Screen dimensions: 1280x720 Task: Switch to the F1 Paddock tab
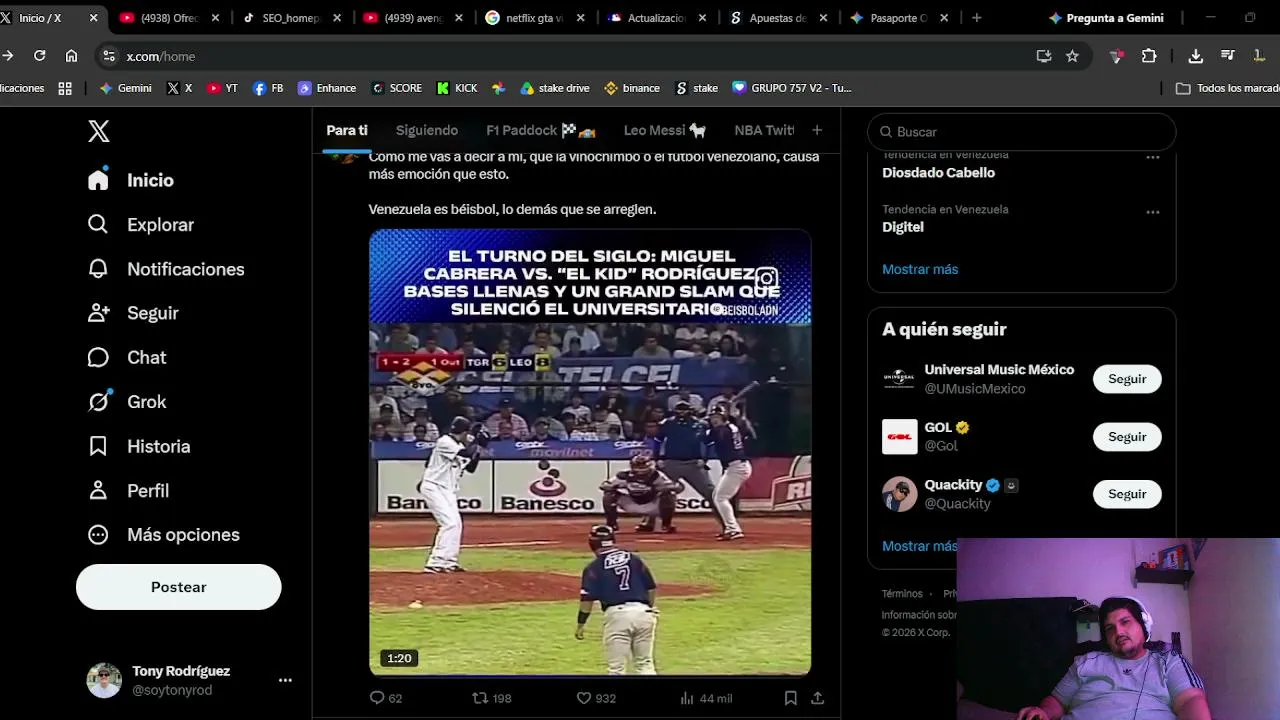tap(541, 130)
